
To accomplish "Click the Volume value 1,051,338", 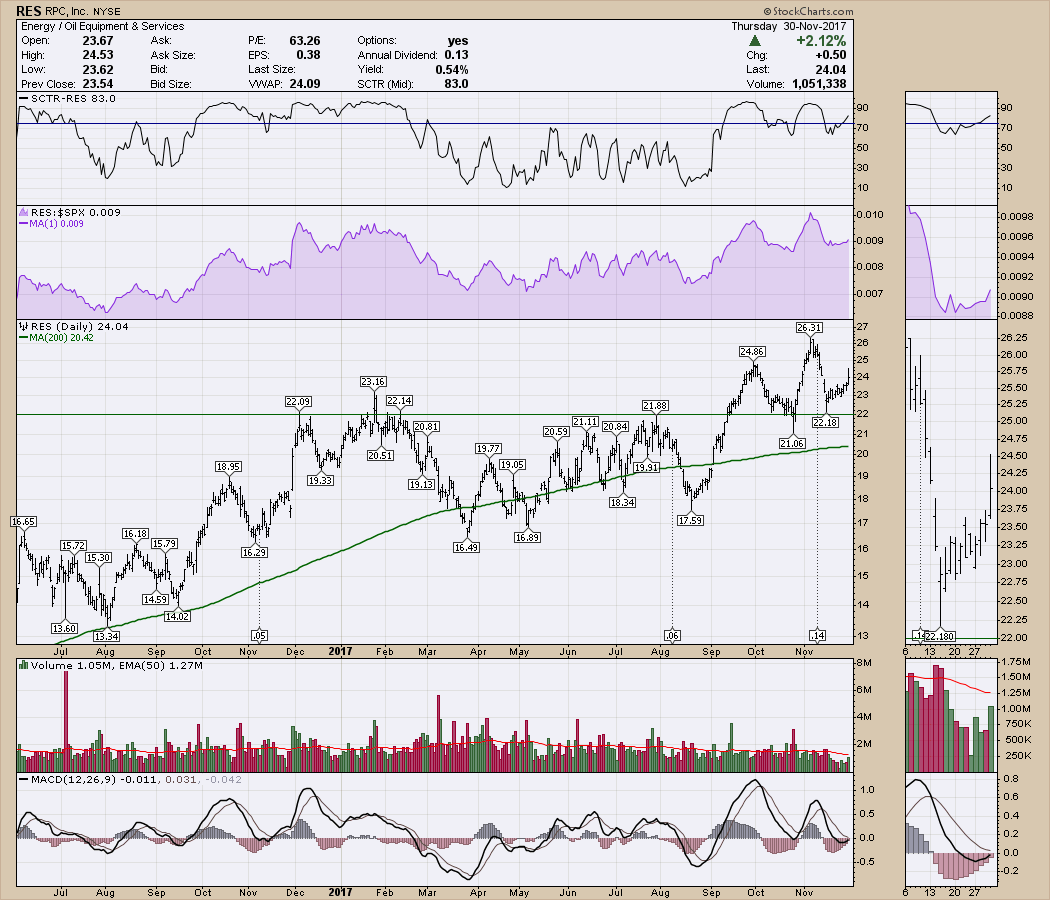I will tap(819, 84).
